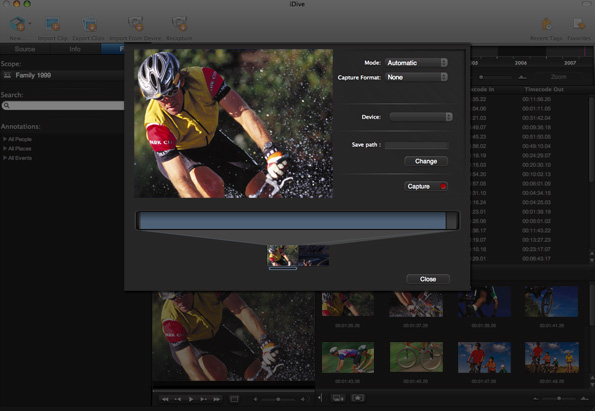Click the Recapture toolbar icon
Screen dimensions: 595x411
point(179,24)
